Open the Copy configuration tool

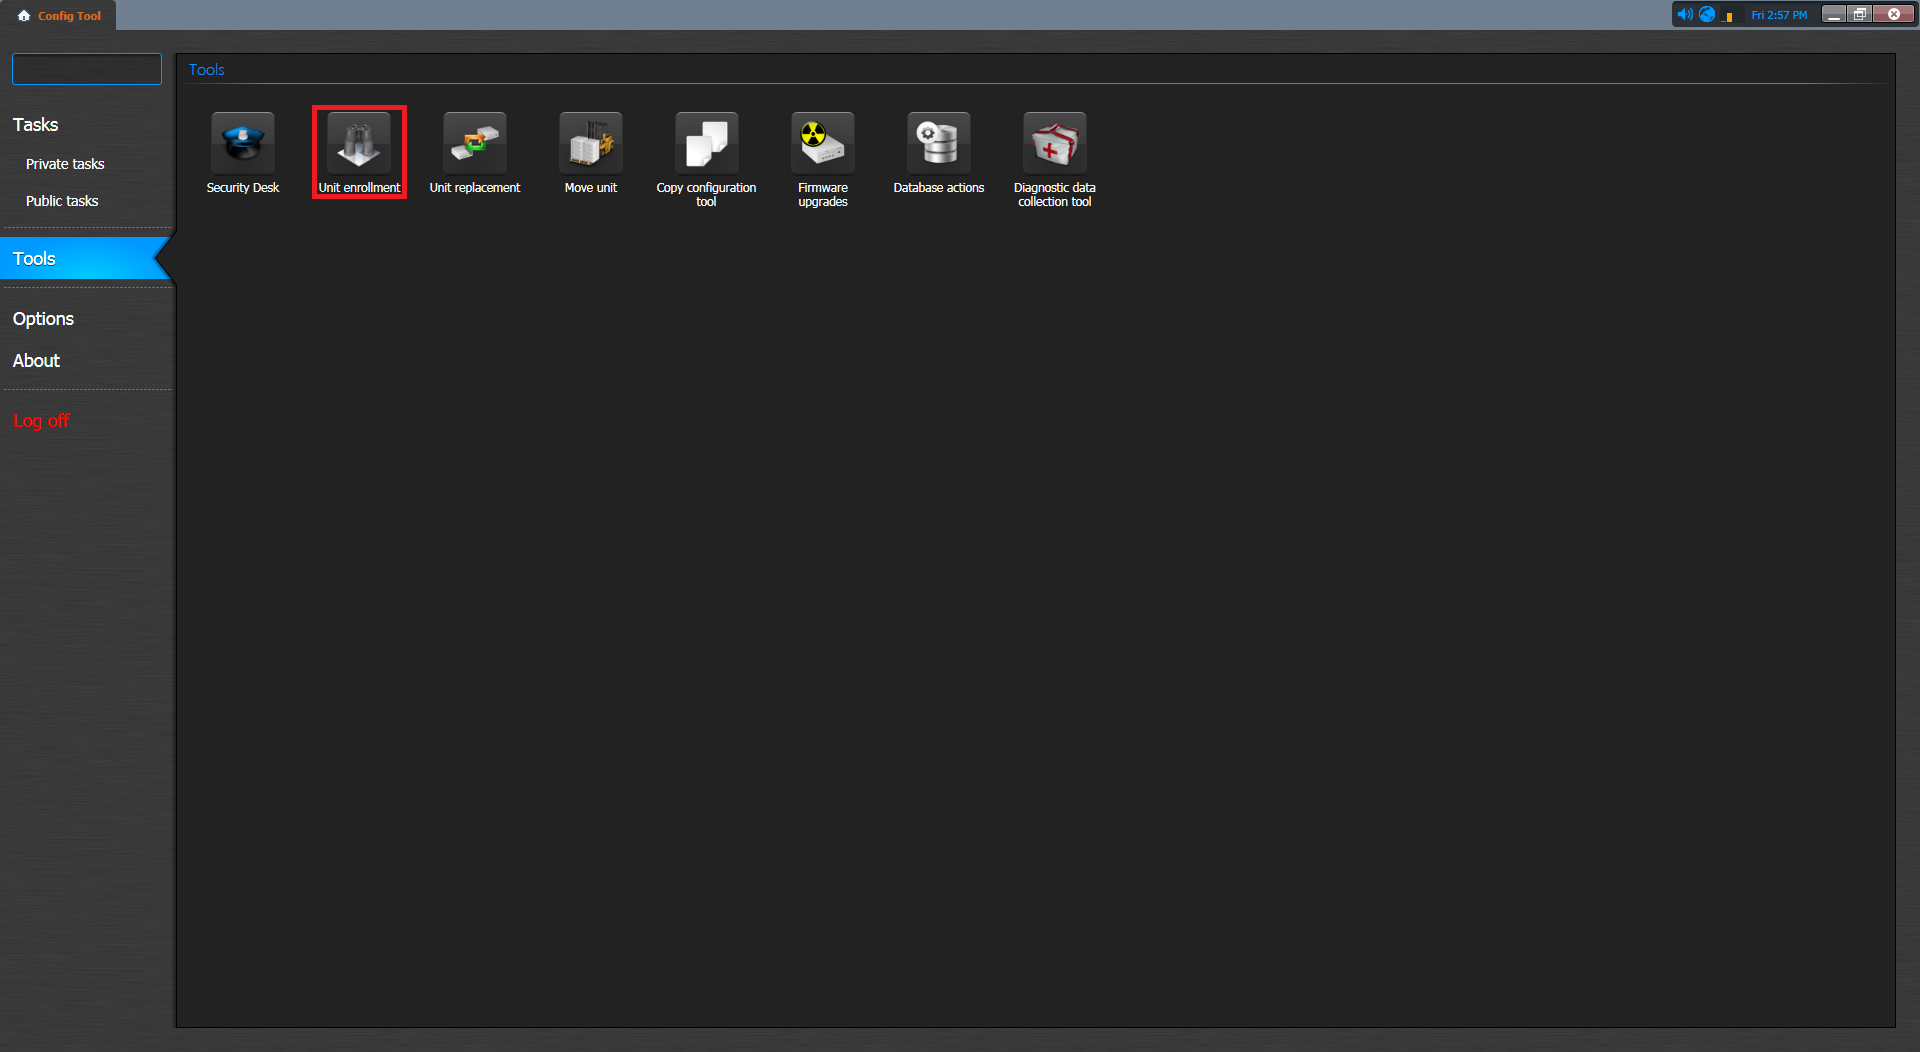click(x=706, y=153)
